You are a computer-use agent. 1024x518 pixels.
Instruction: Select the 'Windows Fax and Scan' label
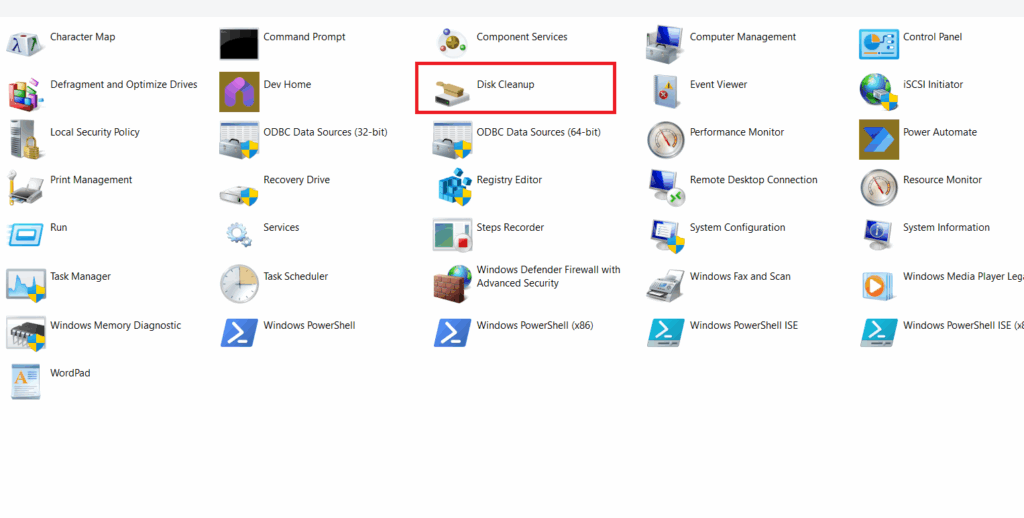tap(740, 276)
